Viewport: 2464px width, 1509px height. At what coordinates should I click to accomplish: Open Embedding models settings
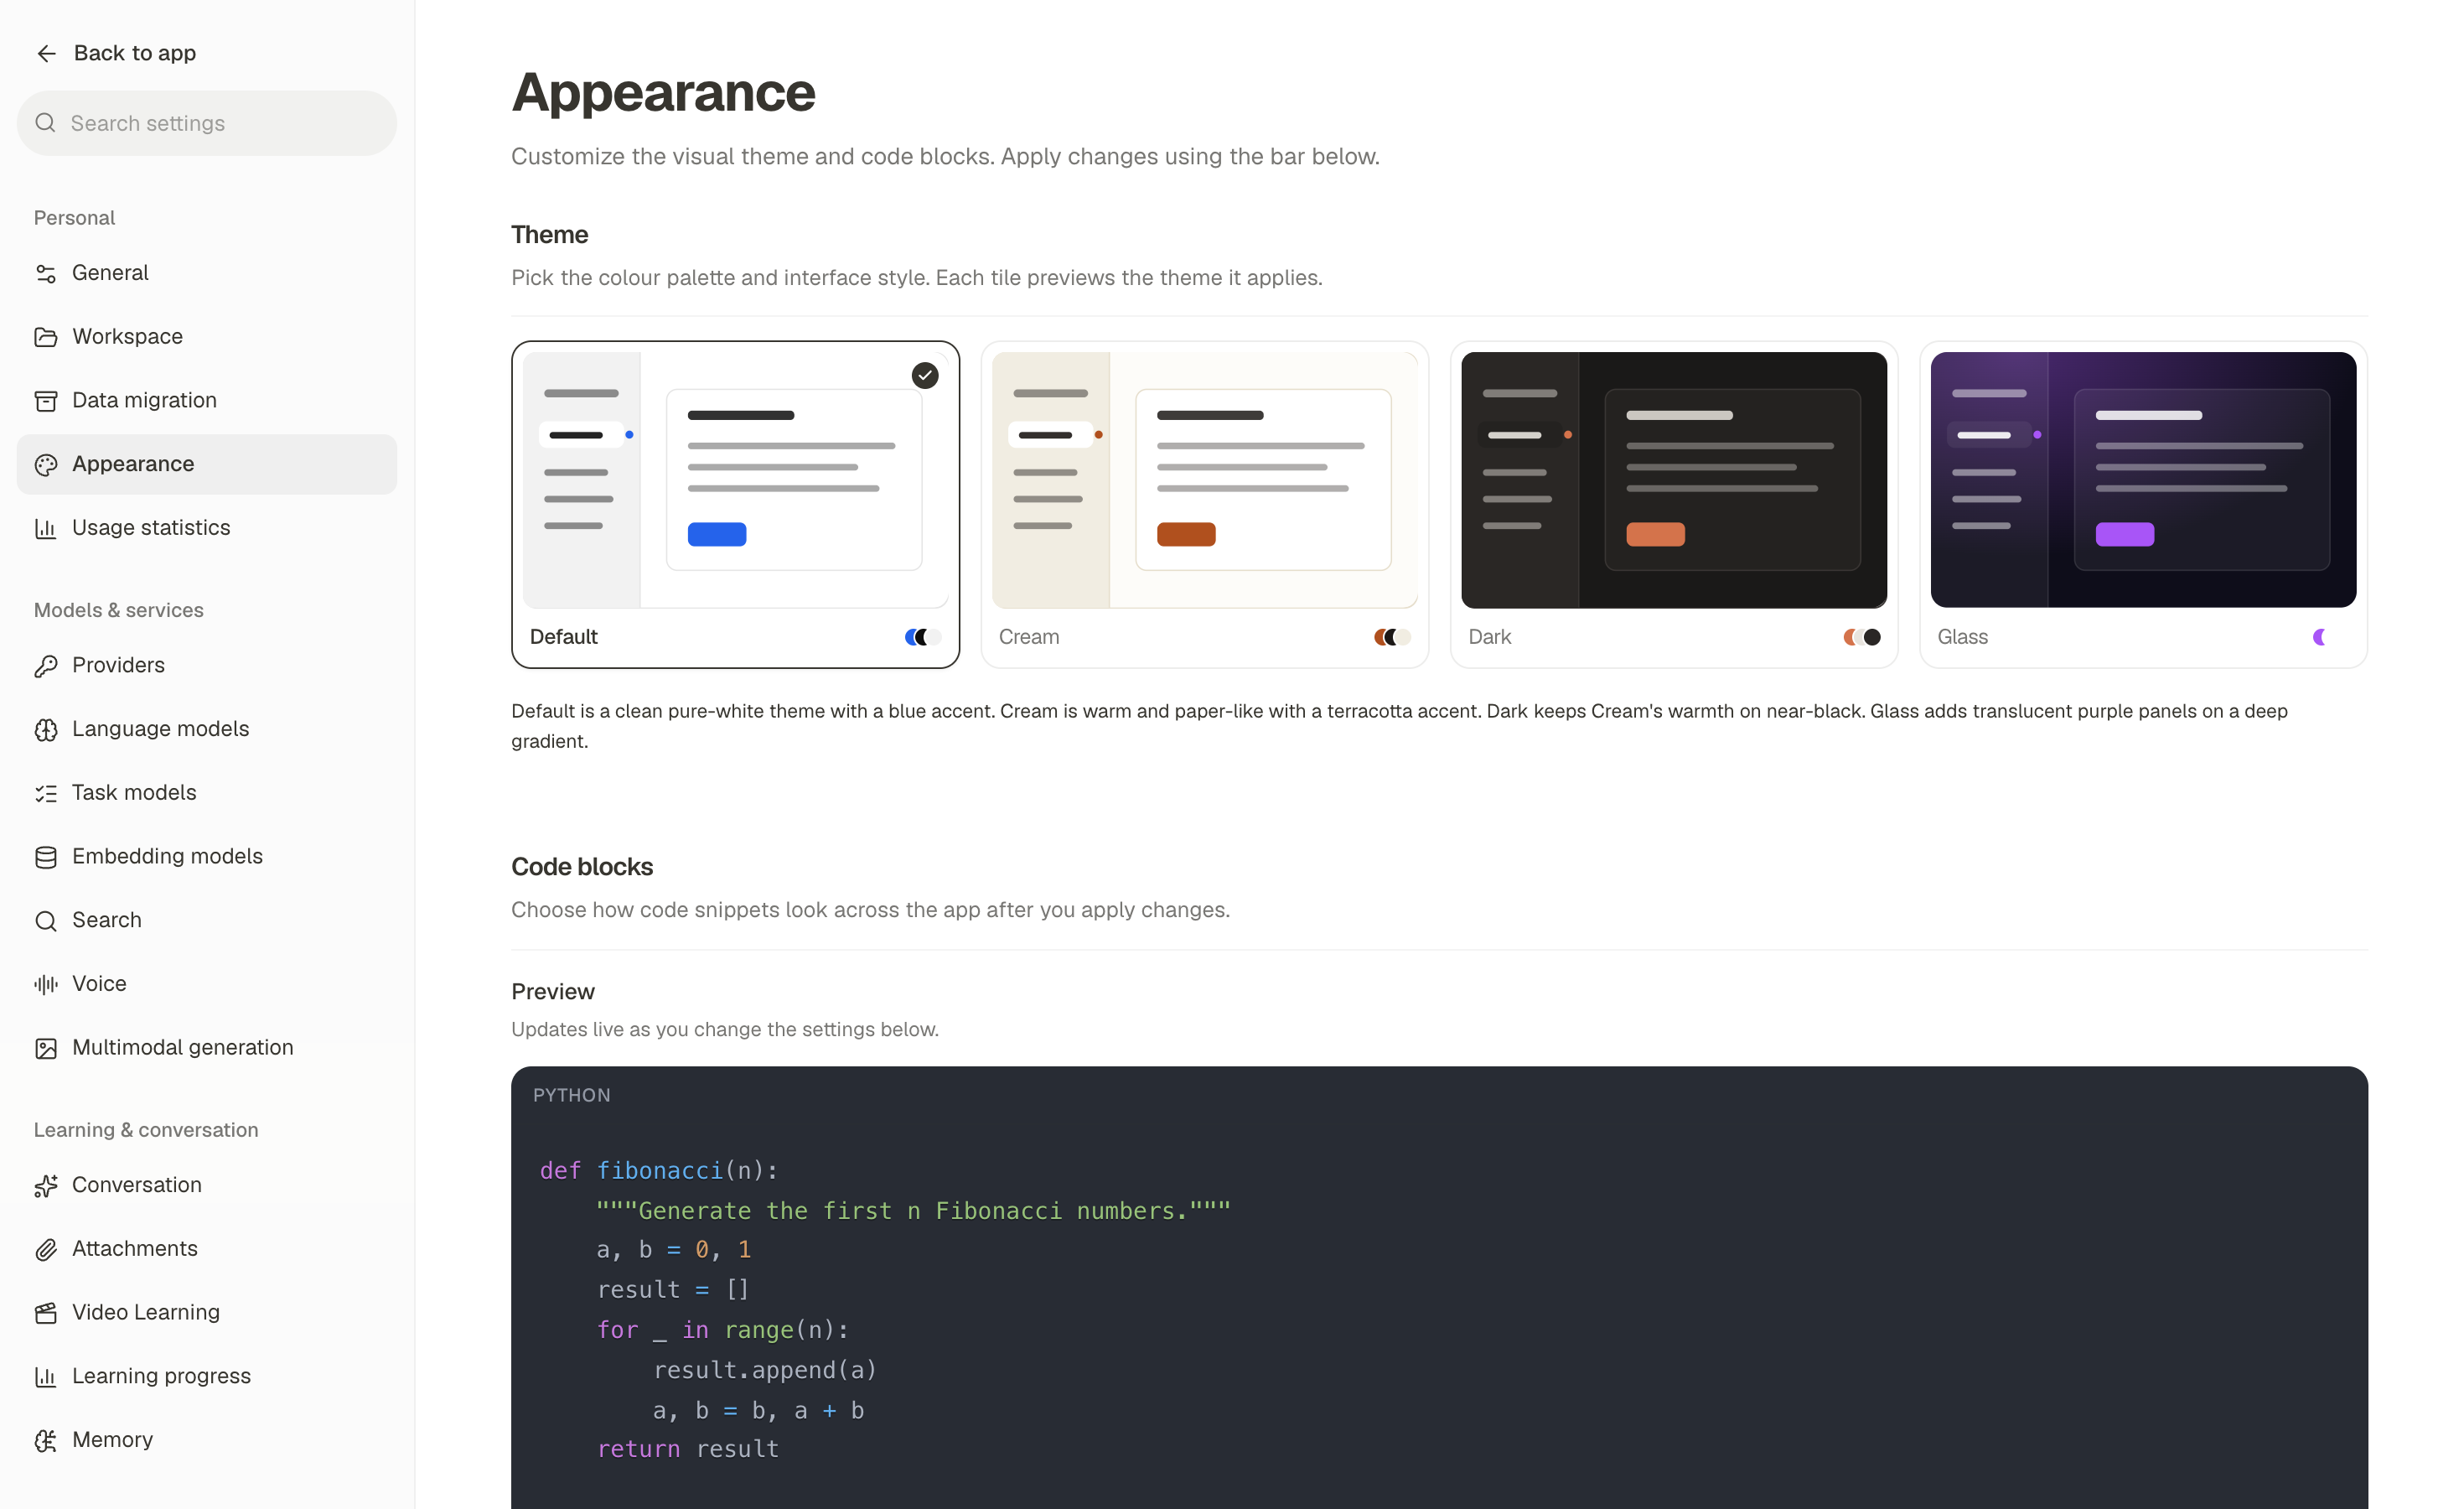tap(207, 856)
